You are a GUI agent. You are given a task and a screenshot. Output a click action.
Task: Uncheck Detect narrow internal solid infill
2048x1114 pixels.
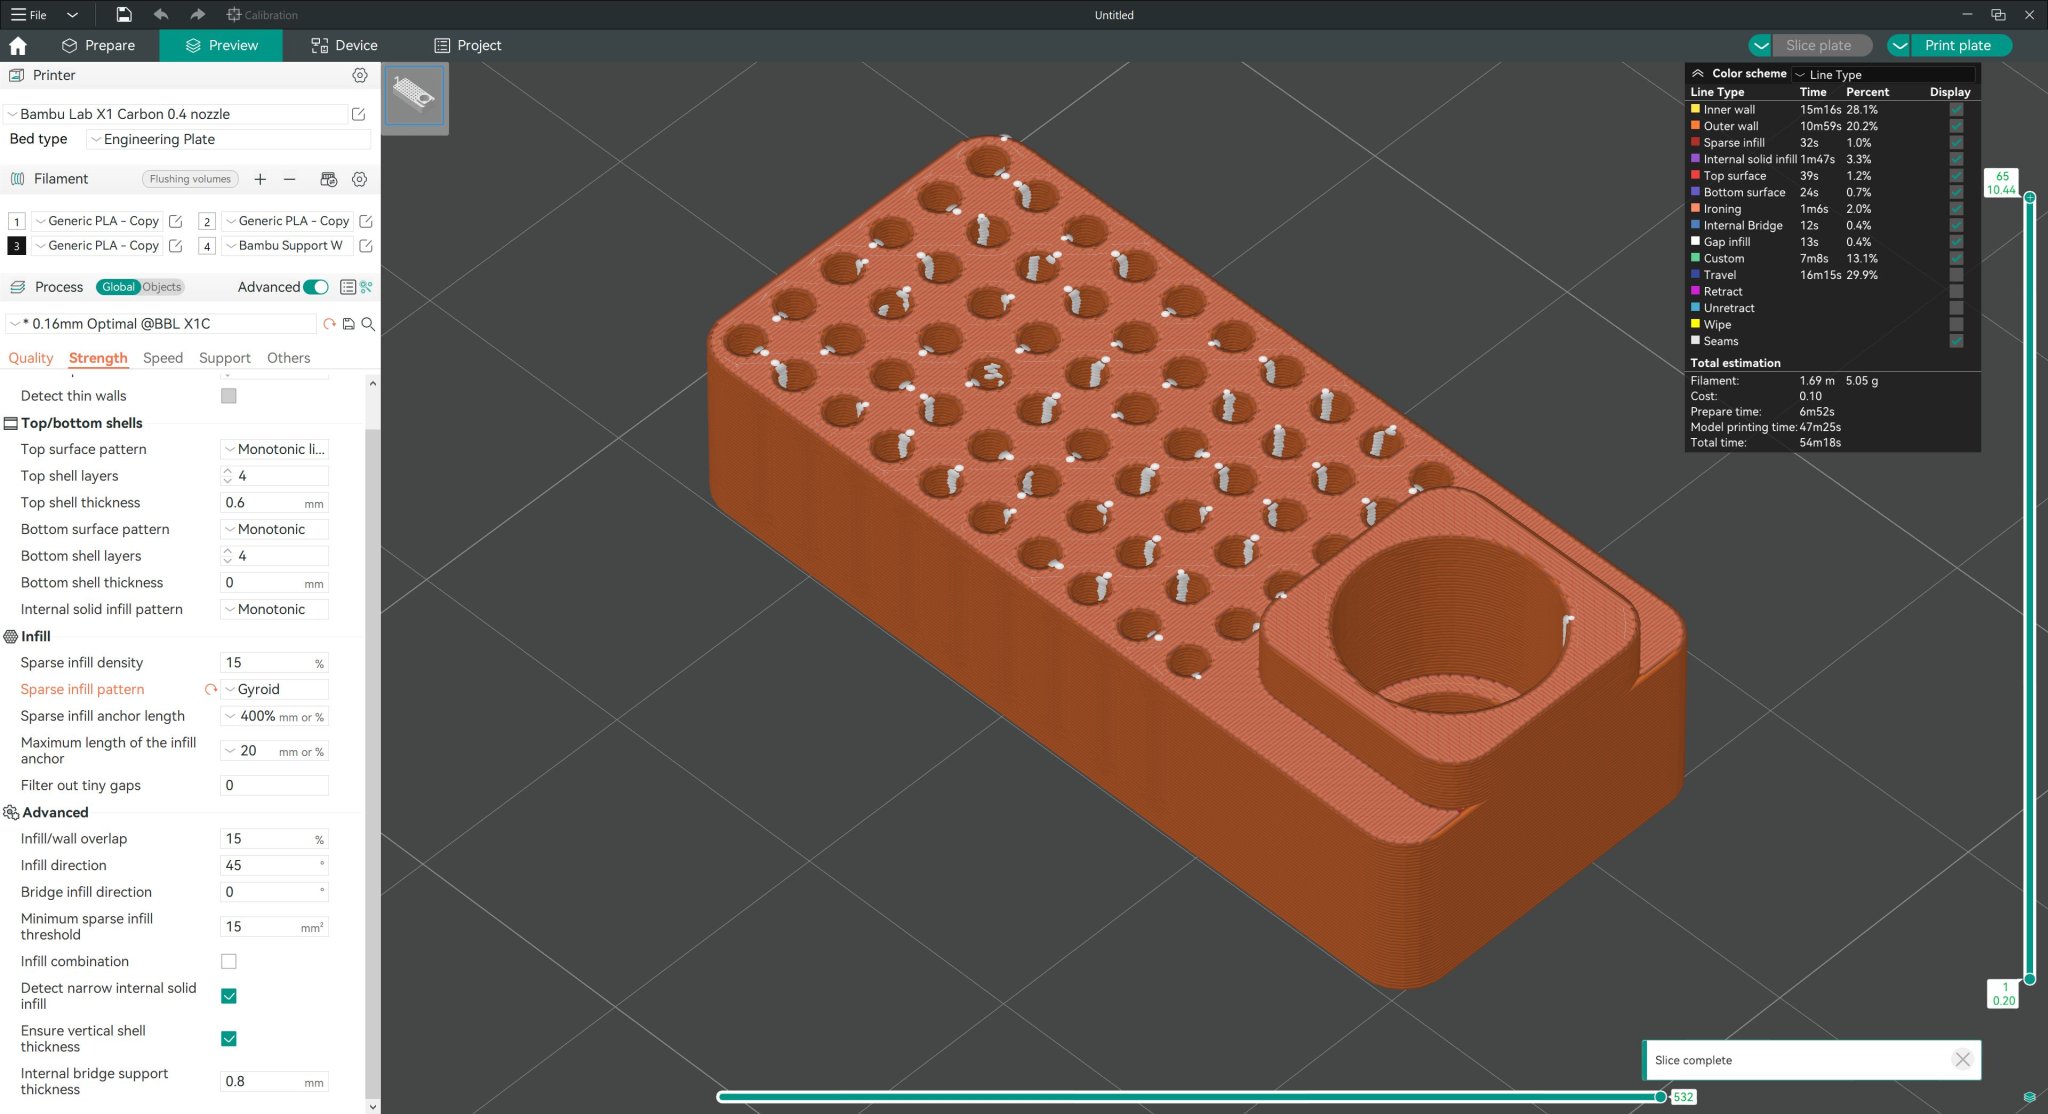point(229,996)
